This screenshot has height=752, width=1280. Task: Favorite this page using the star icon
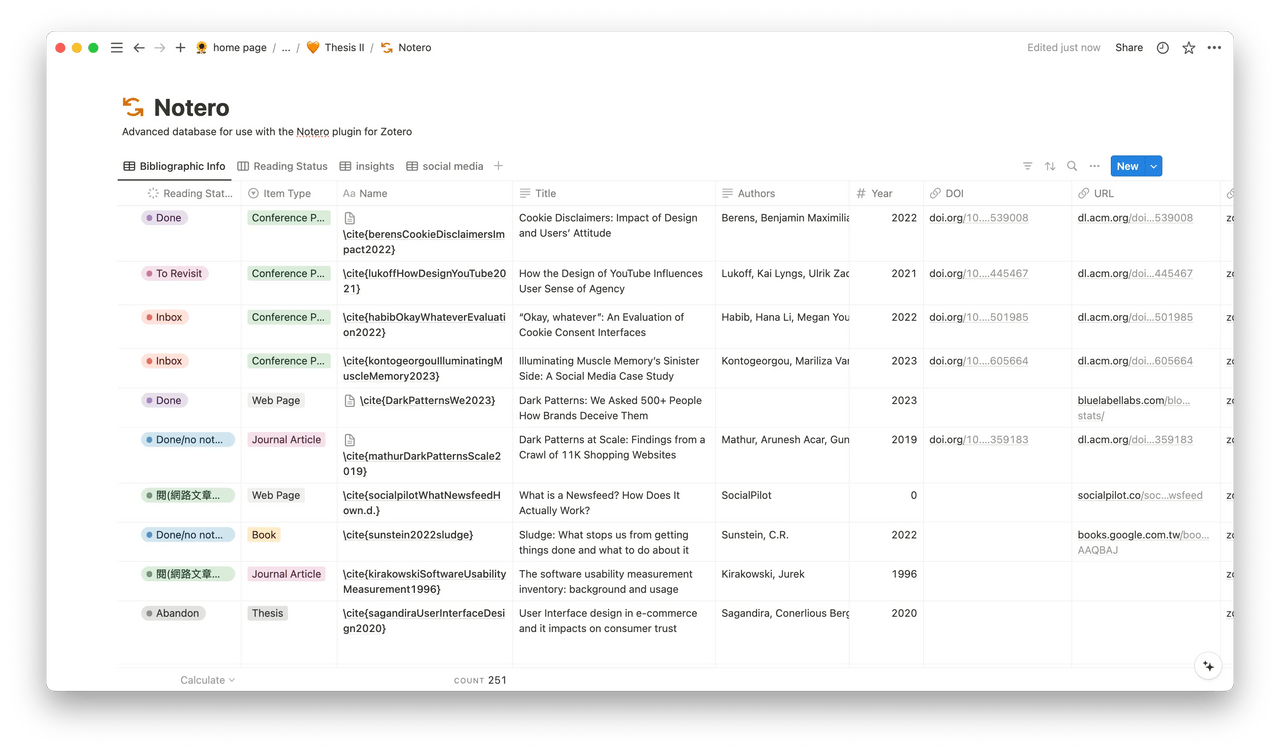tap(1188, 47)
